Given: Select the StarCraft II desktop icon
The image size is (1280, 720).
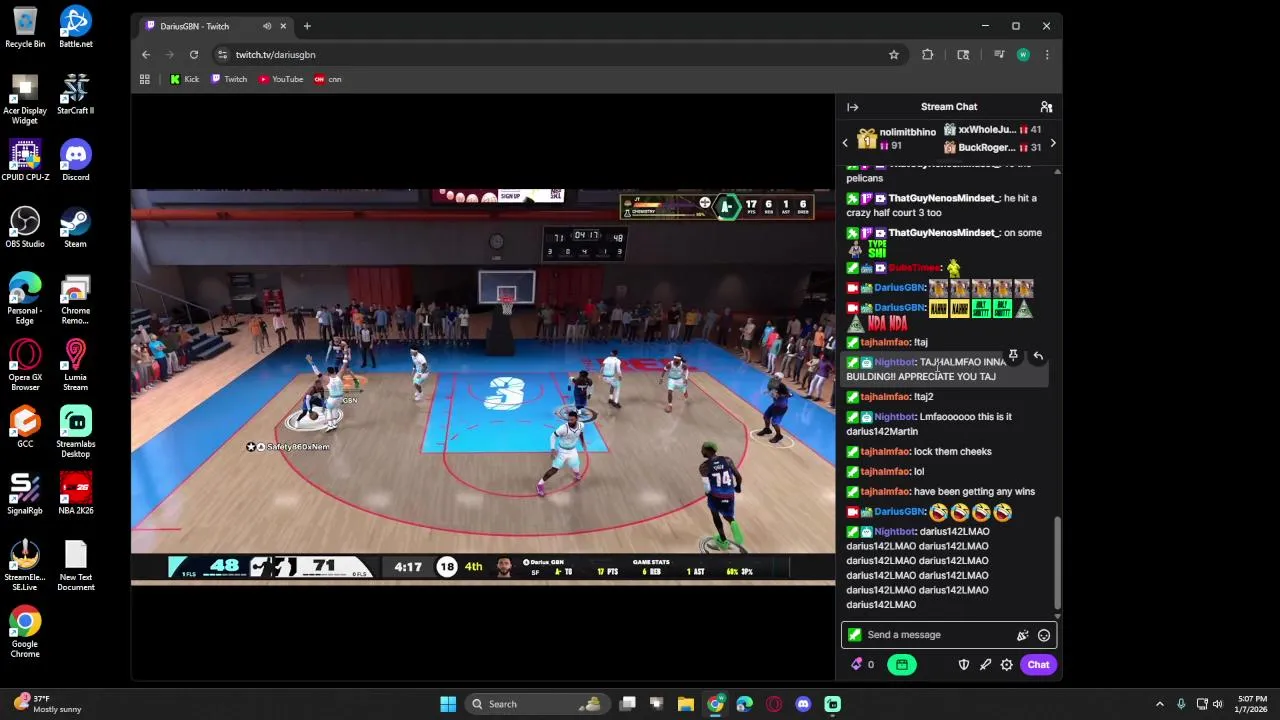Looking at the screenshot, I should (x=75, y=94).
